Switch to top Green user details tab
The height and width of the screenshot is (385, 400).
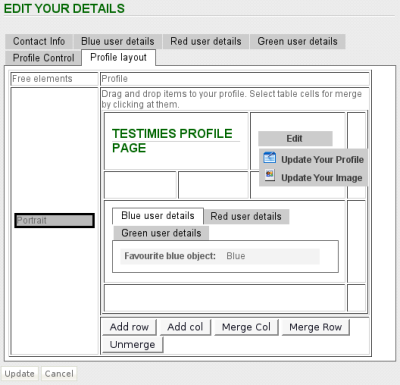[297, 41]
